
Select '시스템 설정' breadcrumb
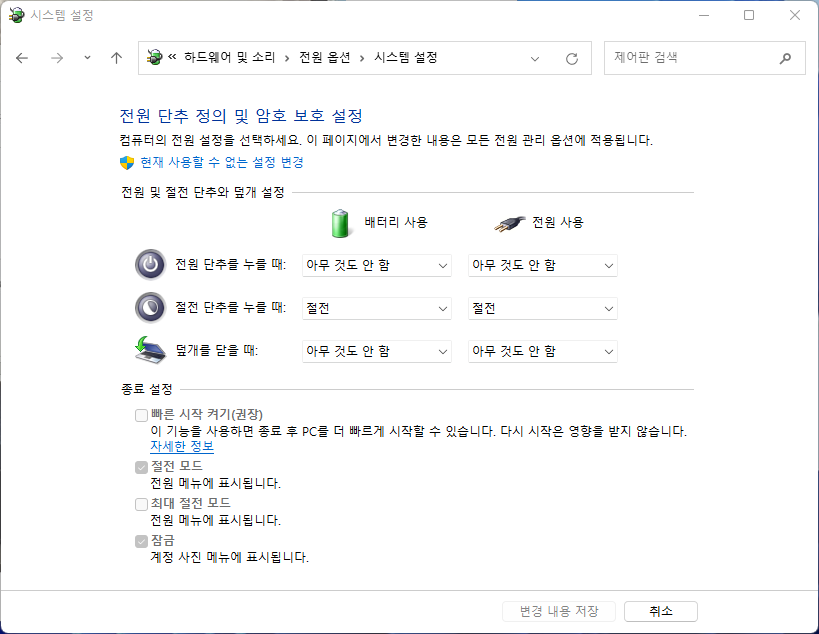tap(406, 57)
